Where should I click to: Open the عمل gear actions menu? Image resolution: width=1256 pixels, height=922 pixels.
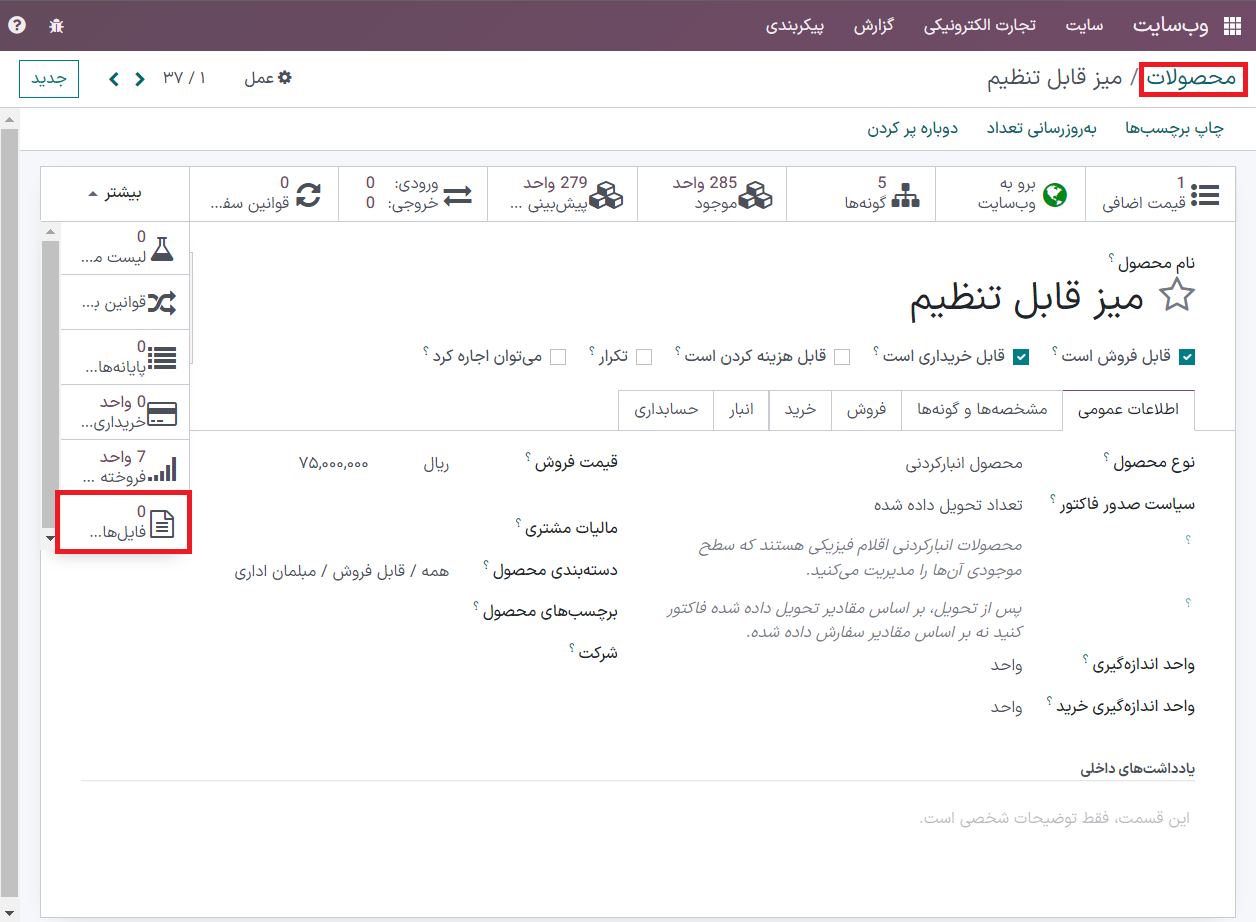[268, 78]
